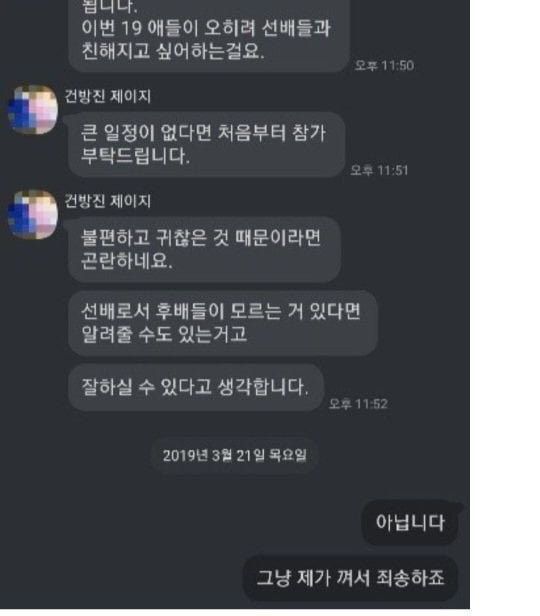
Task: Select message 잘하실 수 있다고 생각합니다
Action: click(x=196, y=387)
